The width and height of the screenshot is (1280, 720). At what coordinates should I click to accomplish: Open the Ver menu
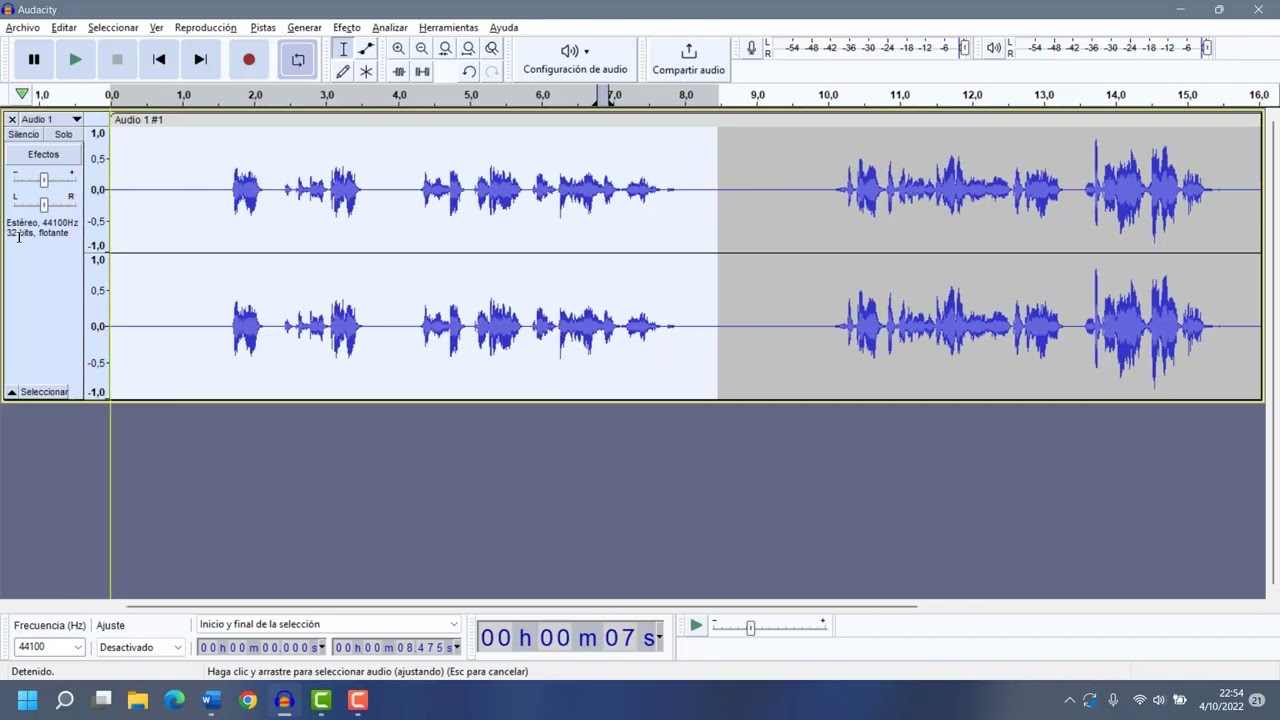pyautogui.click(x=157, y=28)
